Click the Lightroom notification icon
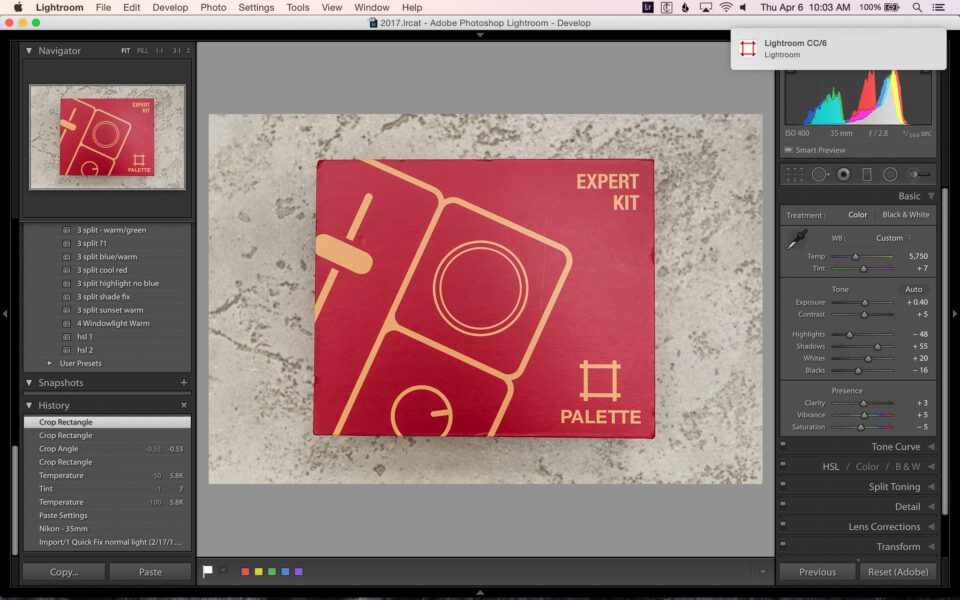The height and width of the screenshot is (600, 960). coord(748,48)
